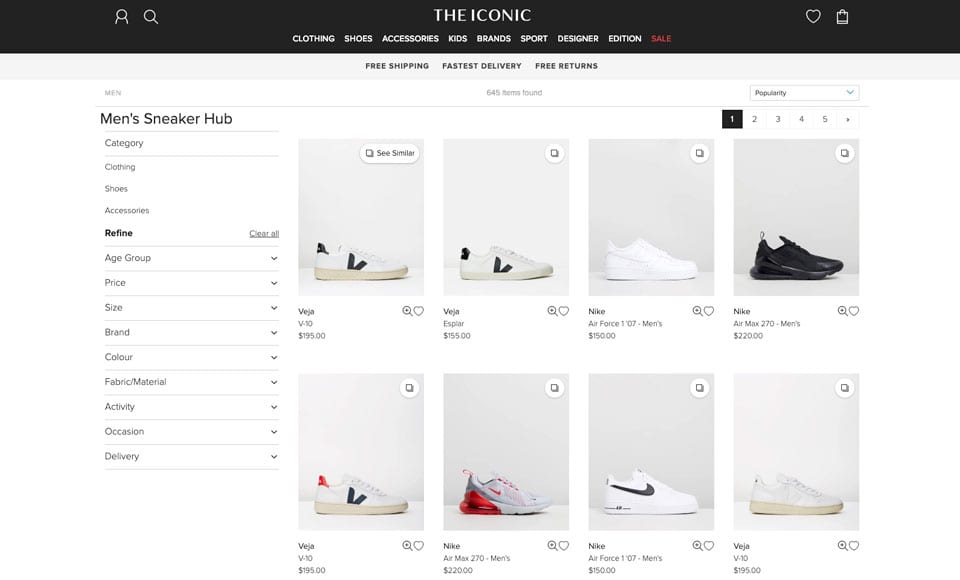The width and height of the screenshot is (960, 580).
Task: Toggle wishlist heart for Veja Esplar
Action: (x=564, y=311)
